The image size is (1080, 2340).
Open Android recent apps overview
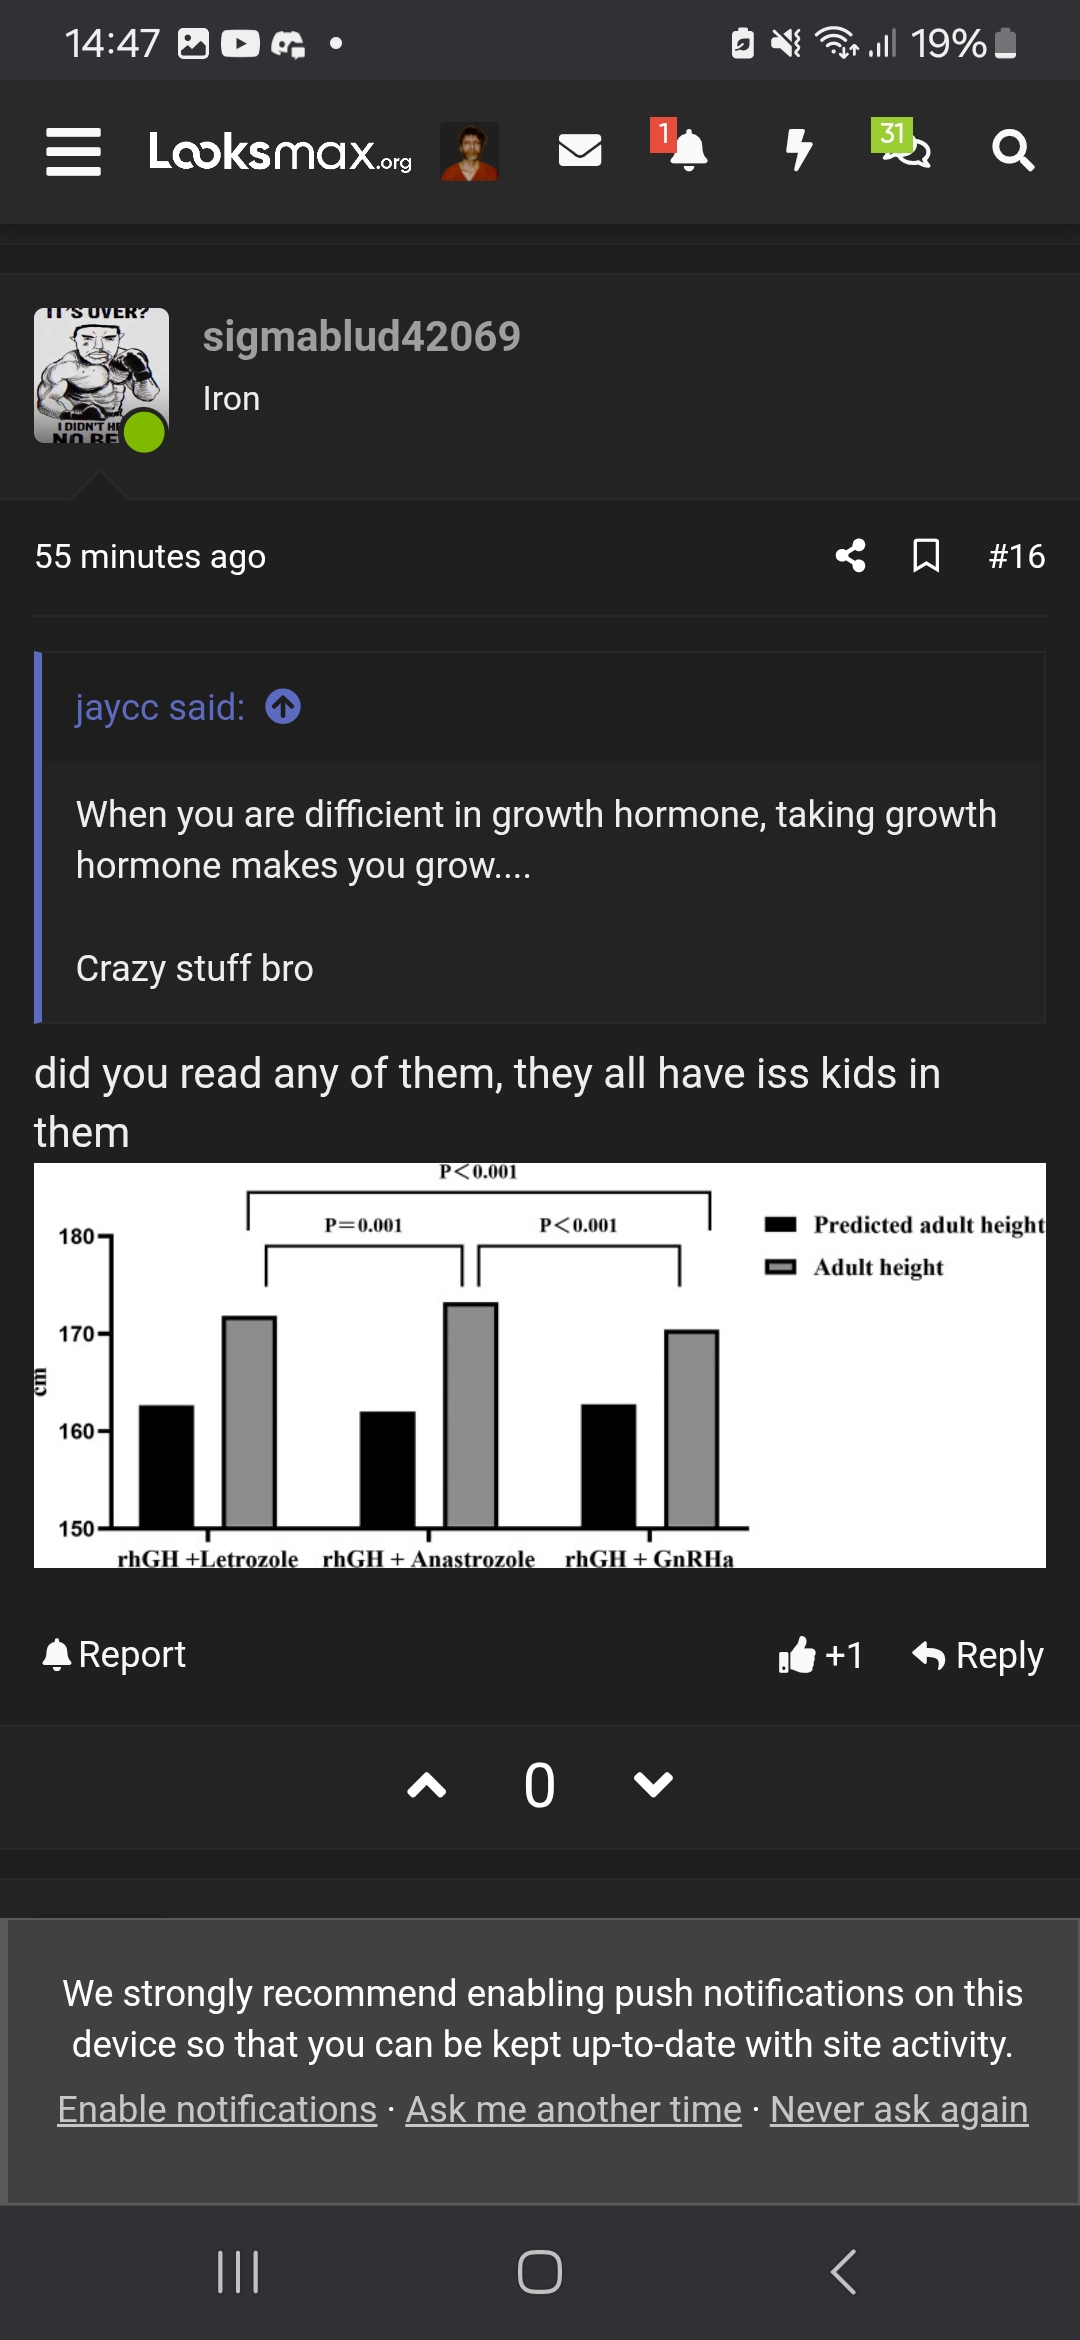[x=237, y=2270]
